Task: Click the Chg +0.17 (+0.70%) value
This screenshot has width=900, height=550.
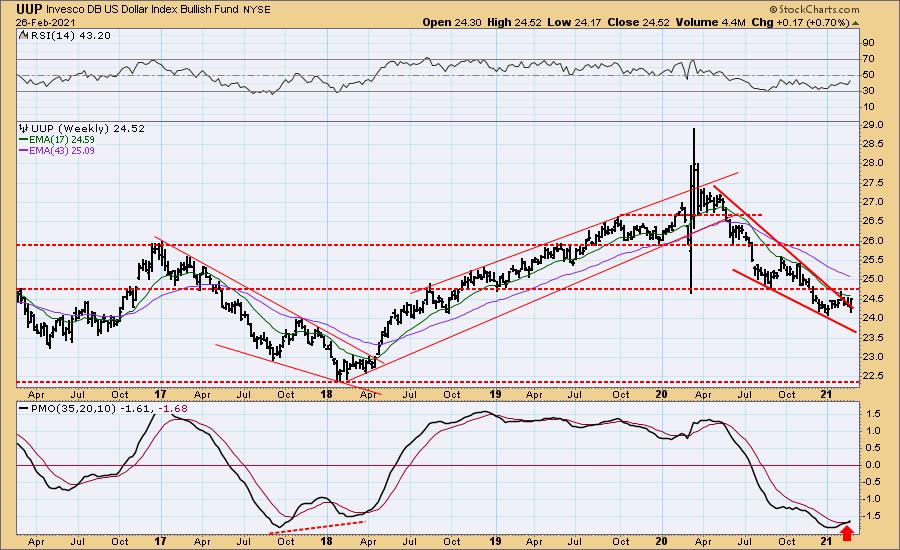Action: tap(800, 22)
